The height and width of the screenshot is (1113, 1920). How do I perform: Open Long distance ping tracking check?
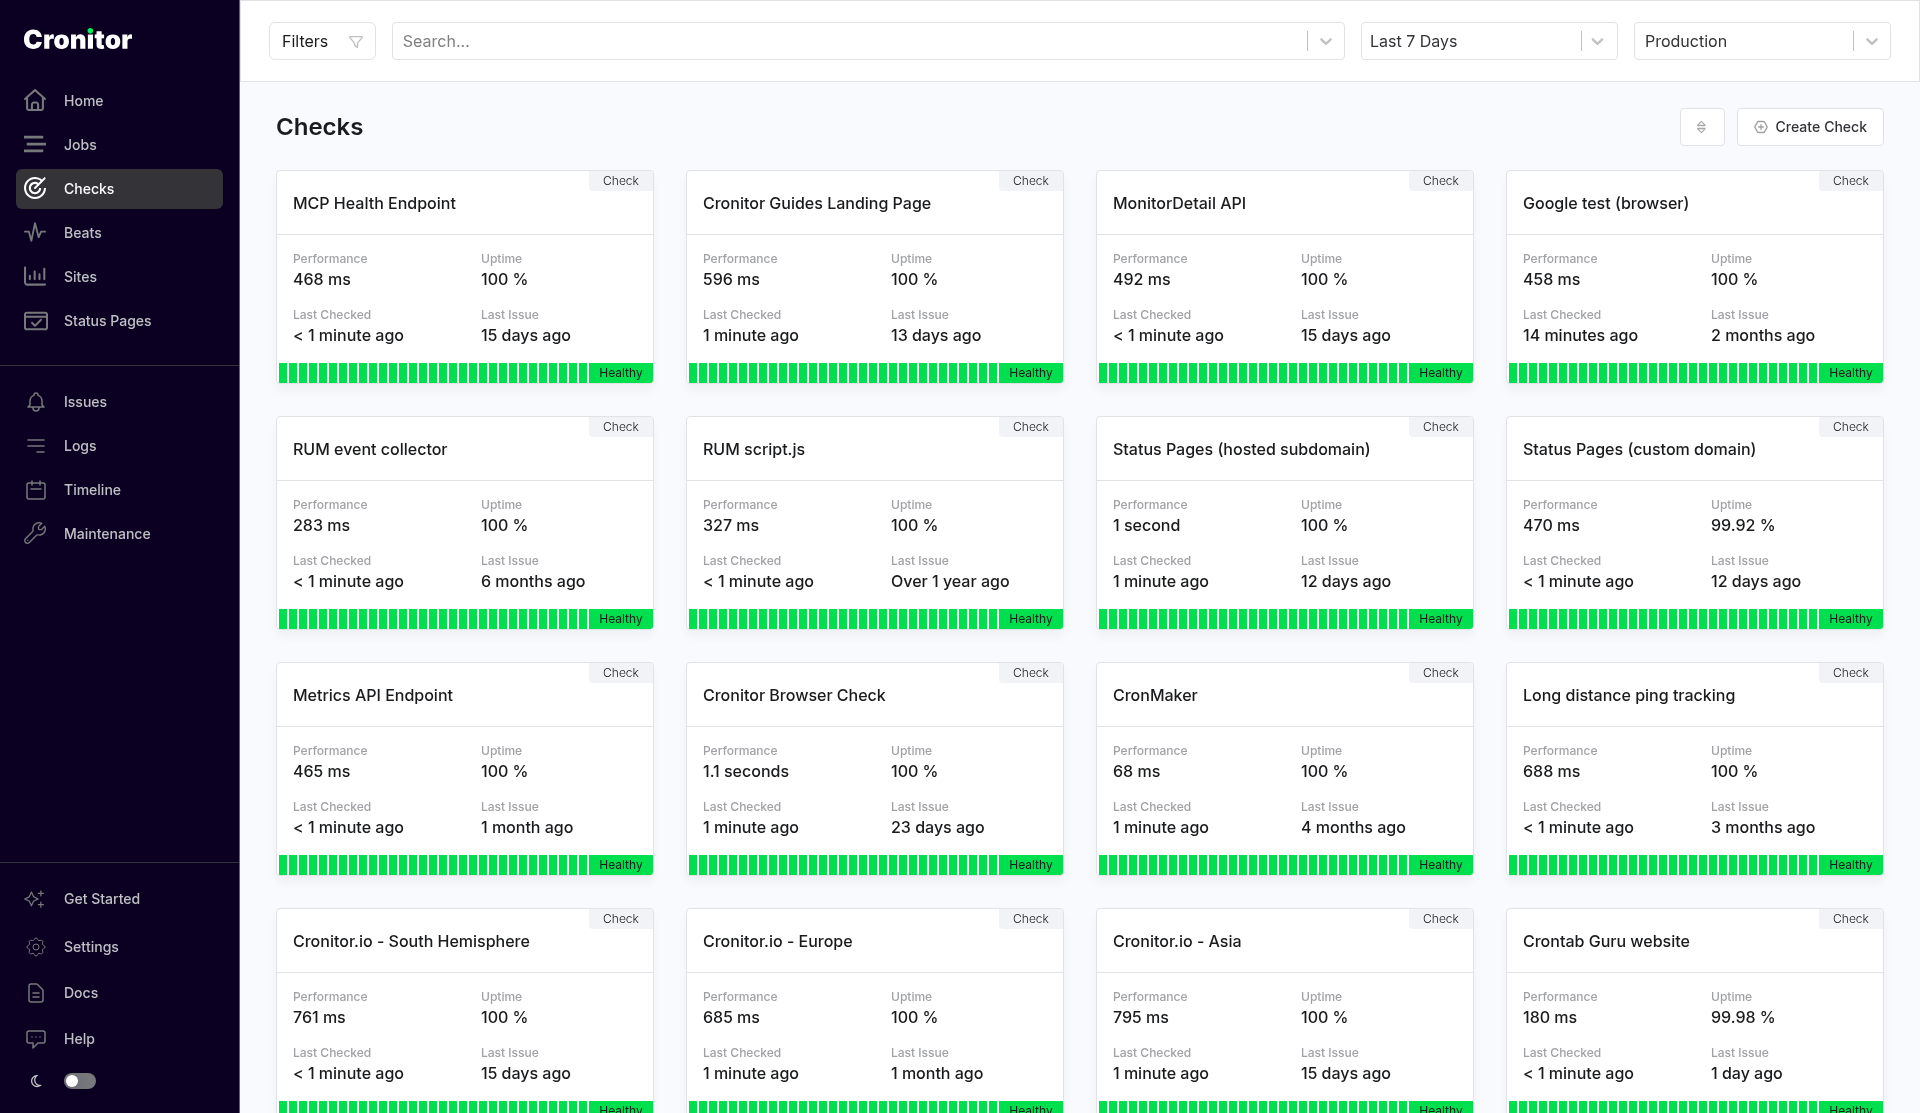(x=1629, y=695)
